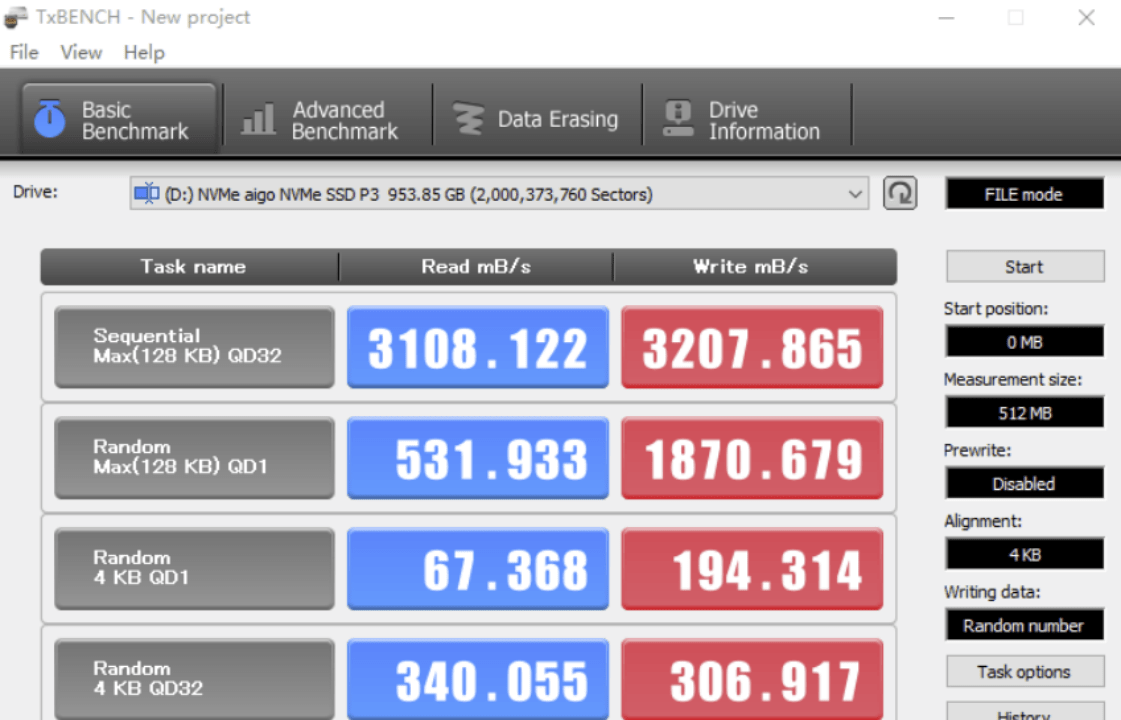The width and height of the screenshot is (1121, 720).
Task: Open the File menu
Action: click(x=24, y=52)
